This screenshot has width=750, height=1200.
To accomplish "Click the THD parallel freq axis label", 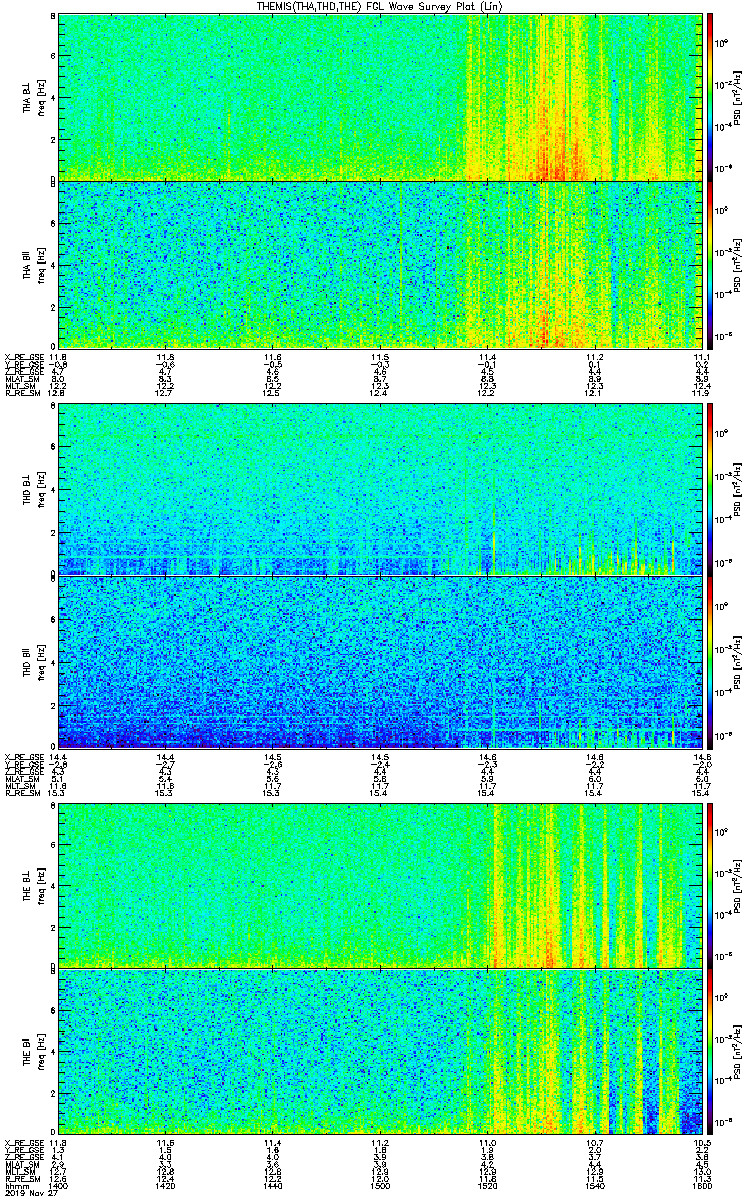I will click(x=41, y=662).
